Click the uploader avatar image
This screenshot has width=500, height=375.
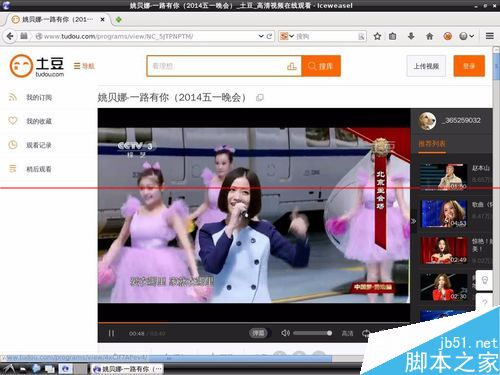(427, 121)
